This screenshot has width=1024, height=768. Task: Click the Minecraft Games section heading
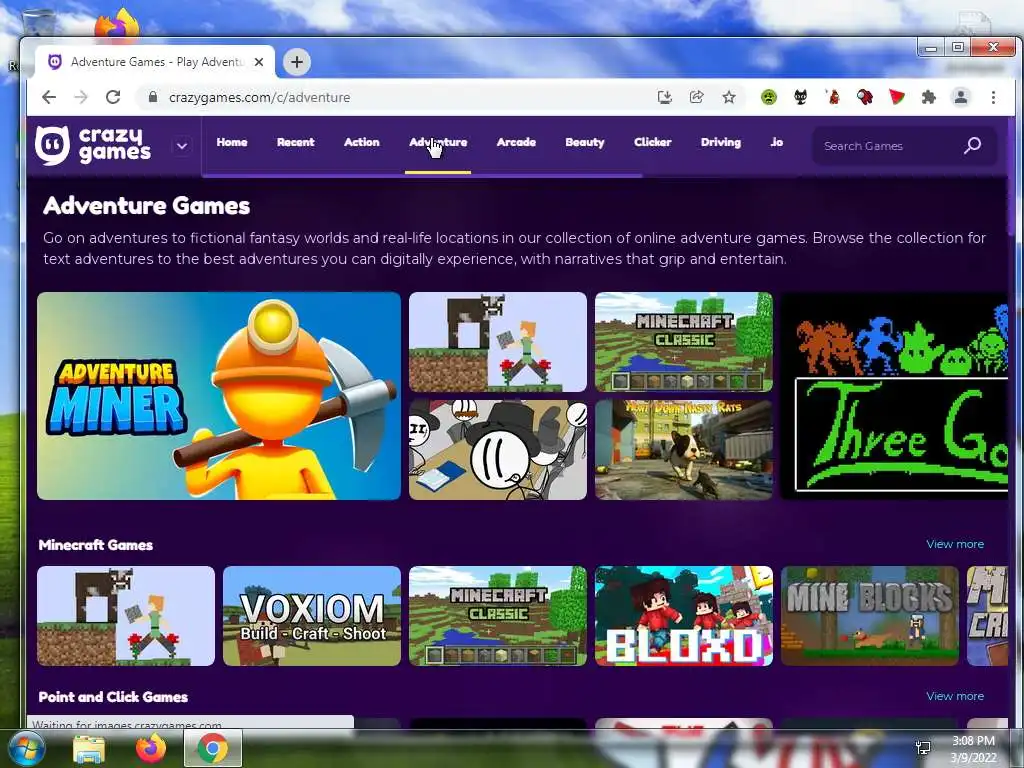(96, 545)
